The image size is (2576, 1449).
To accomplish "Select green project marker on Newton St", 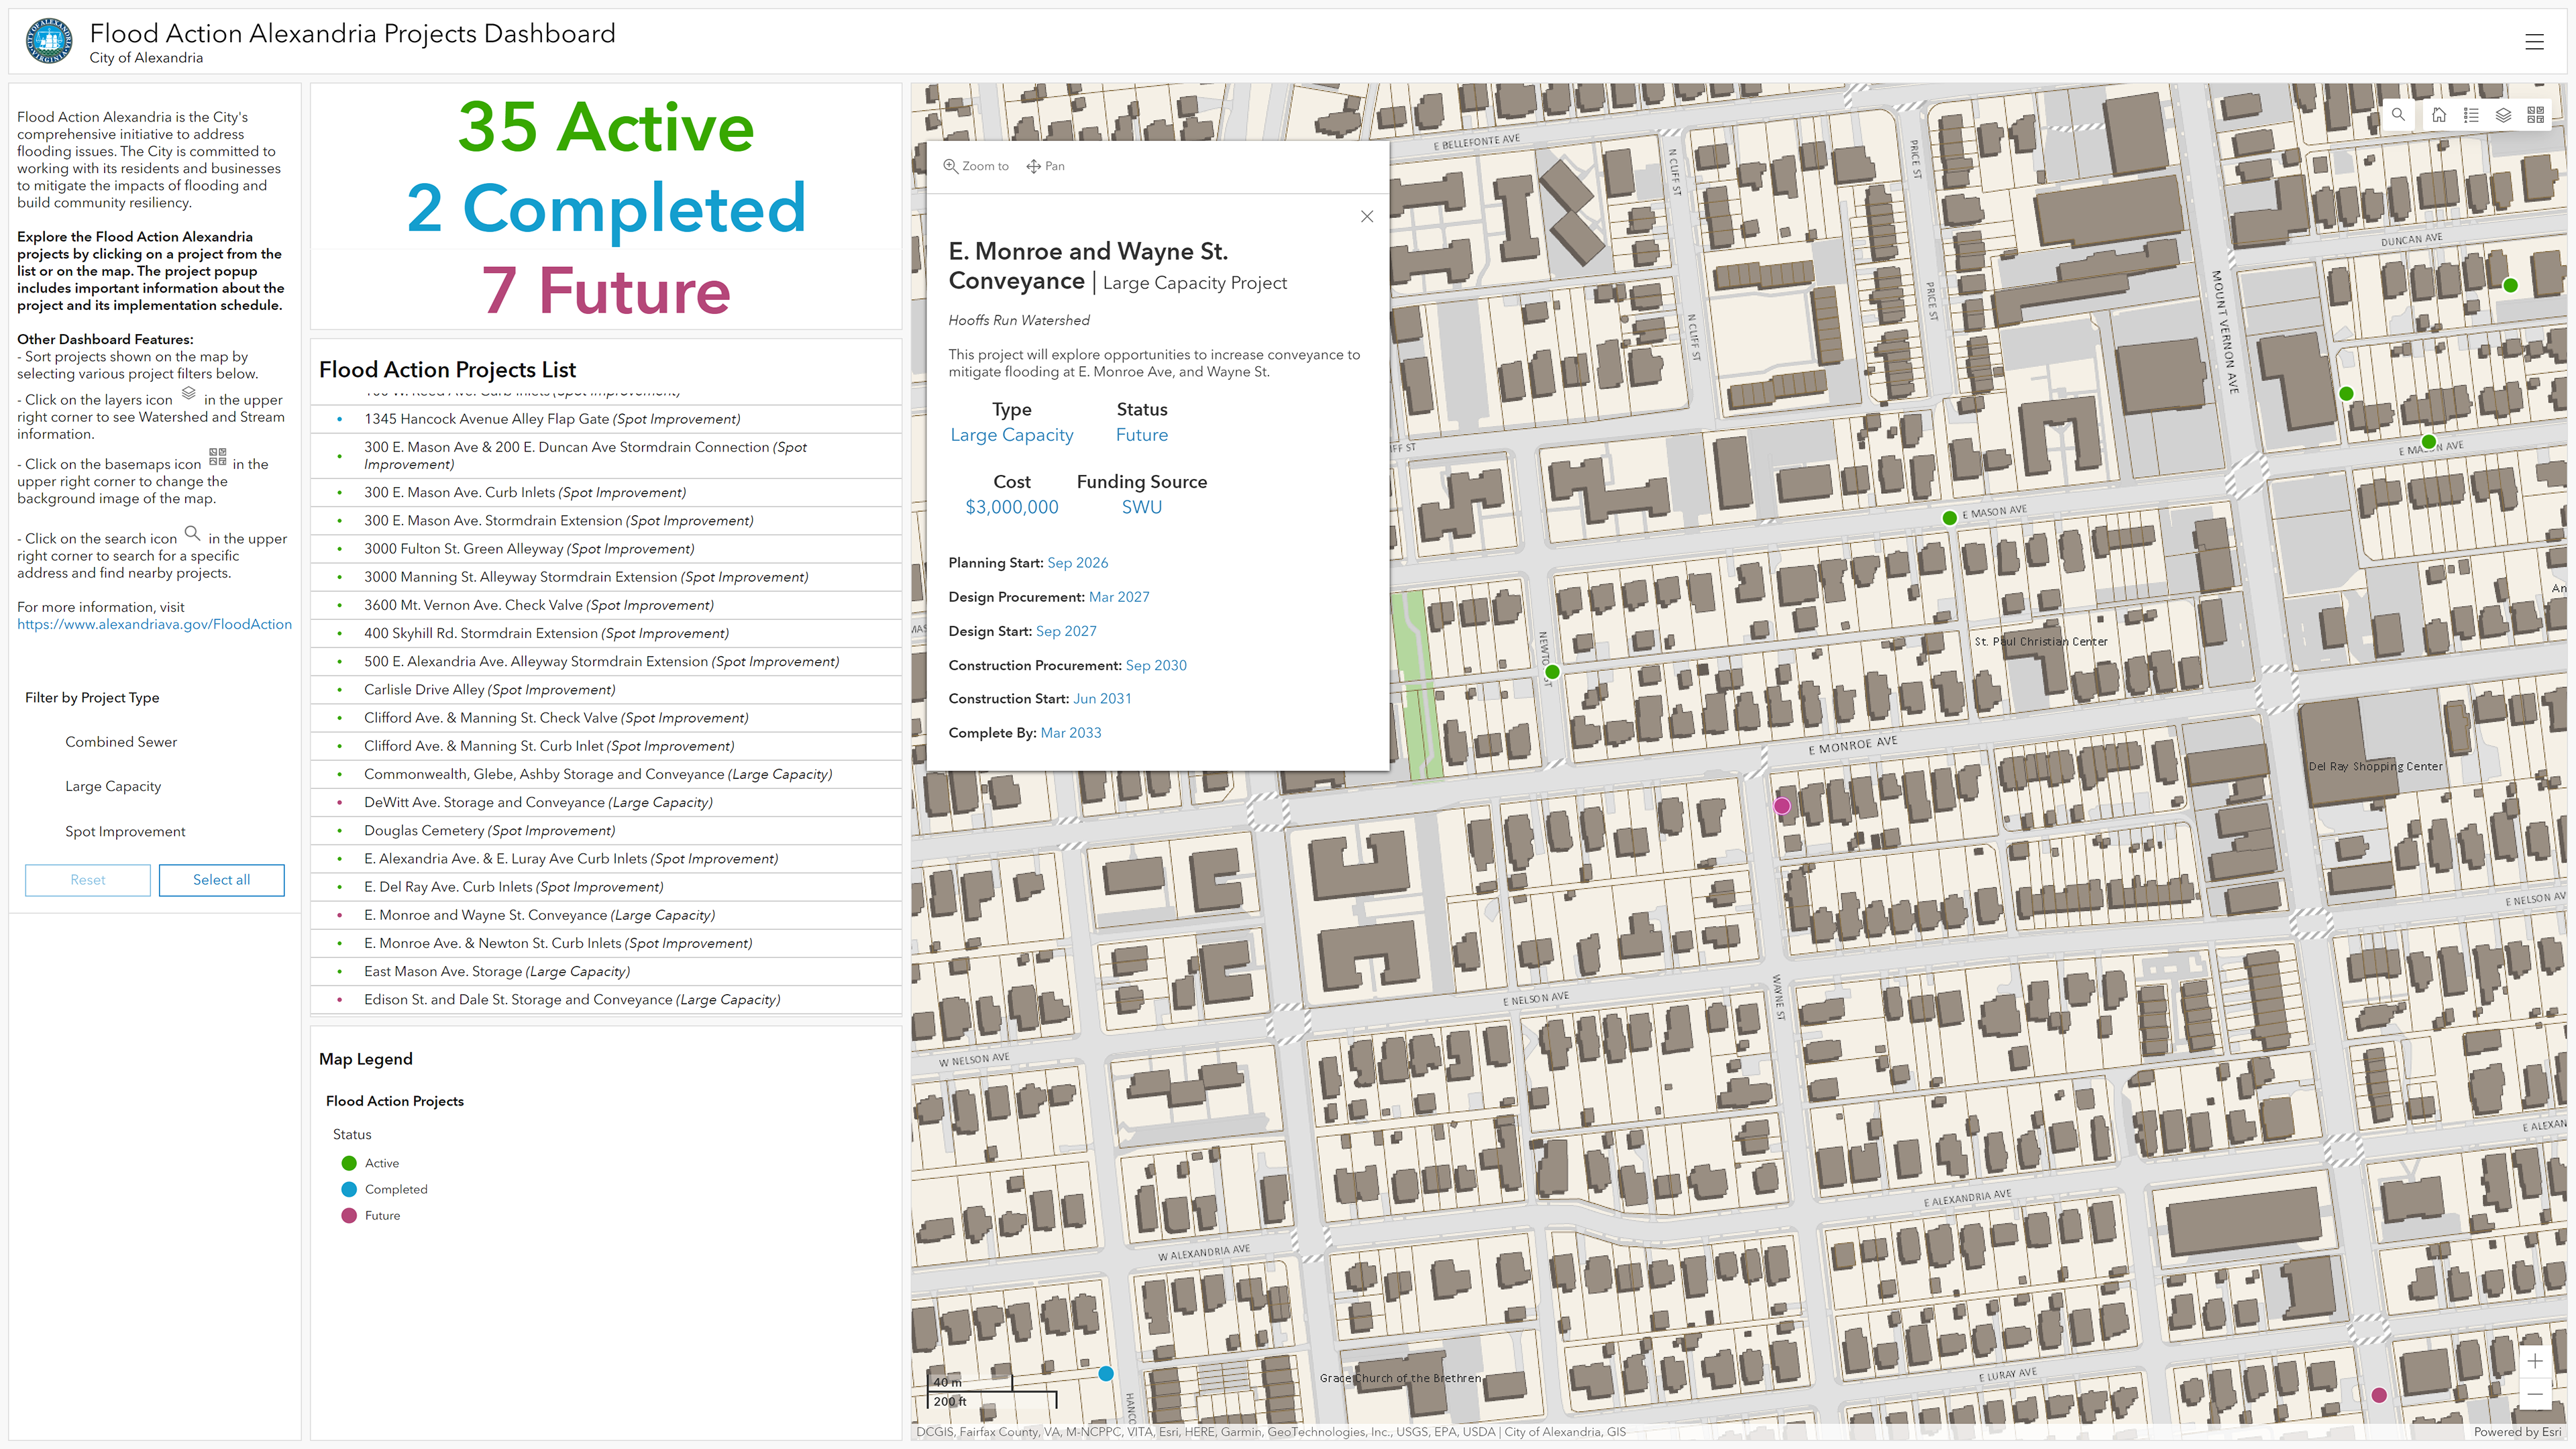I will coord(1552,672).
